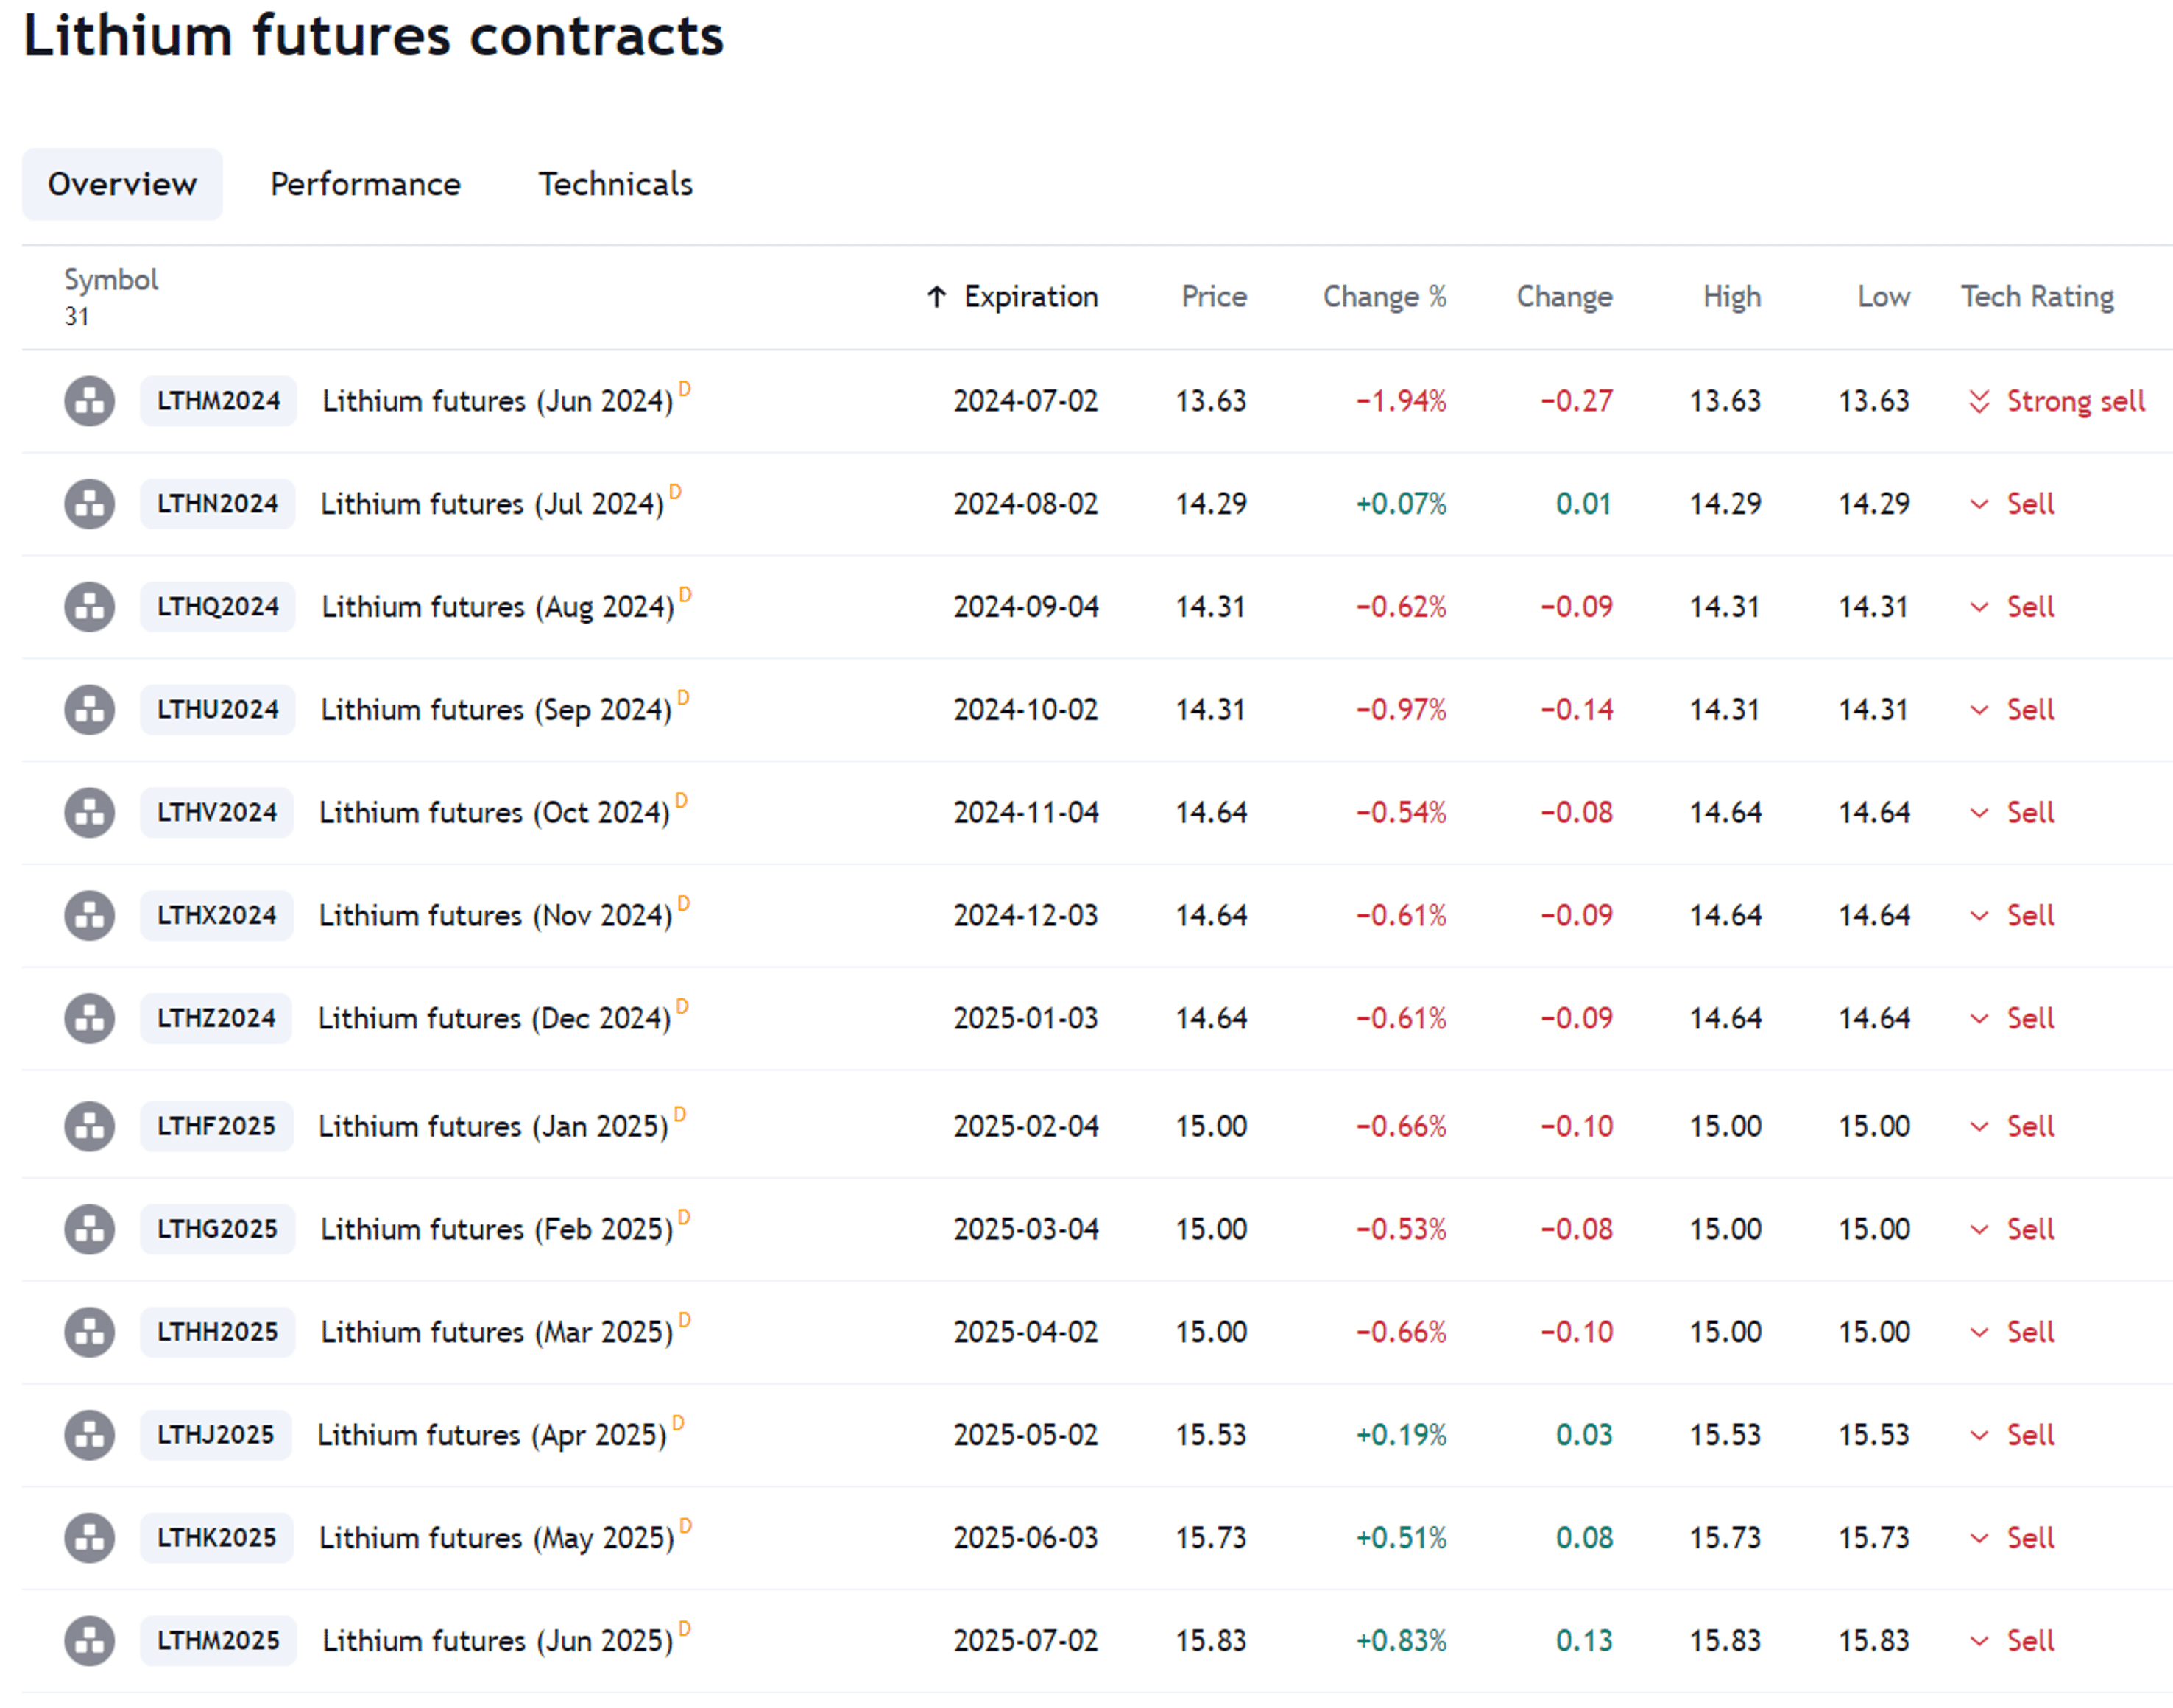Click the LTHK2025 symbol badge
This screenshot has height=1708, width=2173.
tap(216, 1539)
